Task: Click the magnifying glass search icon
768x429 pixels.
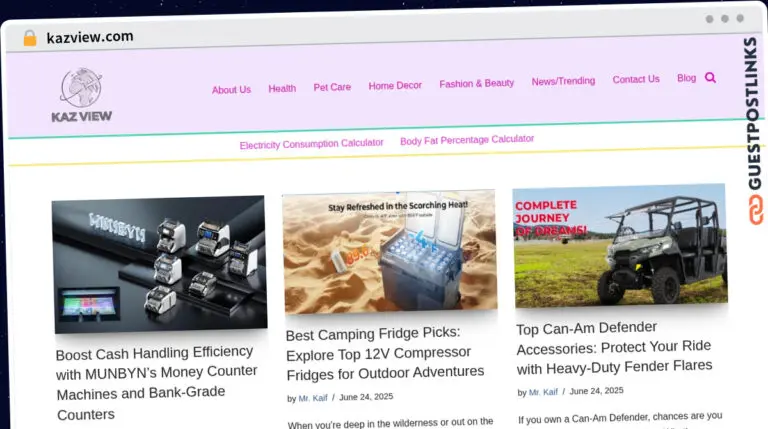Action: coord(710,77)
